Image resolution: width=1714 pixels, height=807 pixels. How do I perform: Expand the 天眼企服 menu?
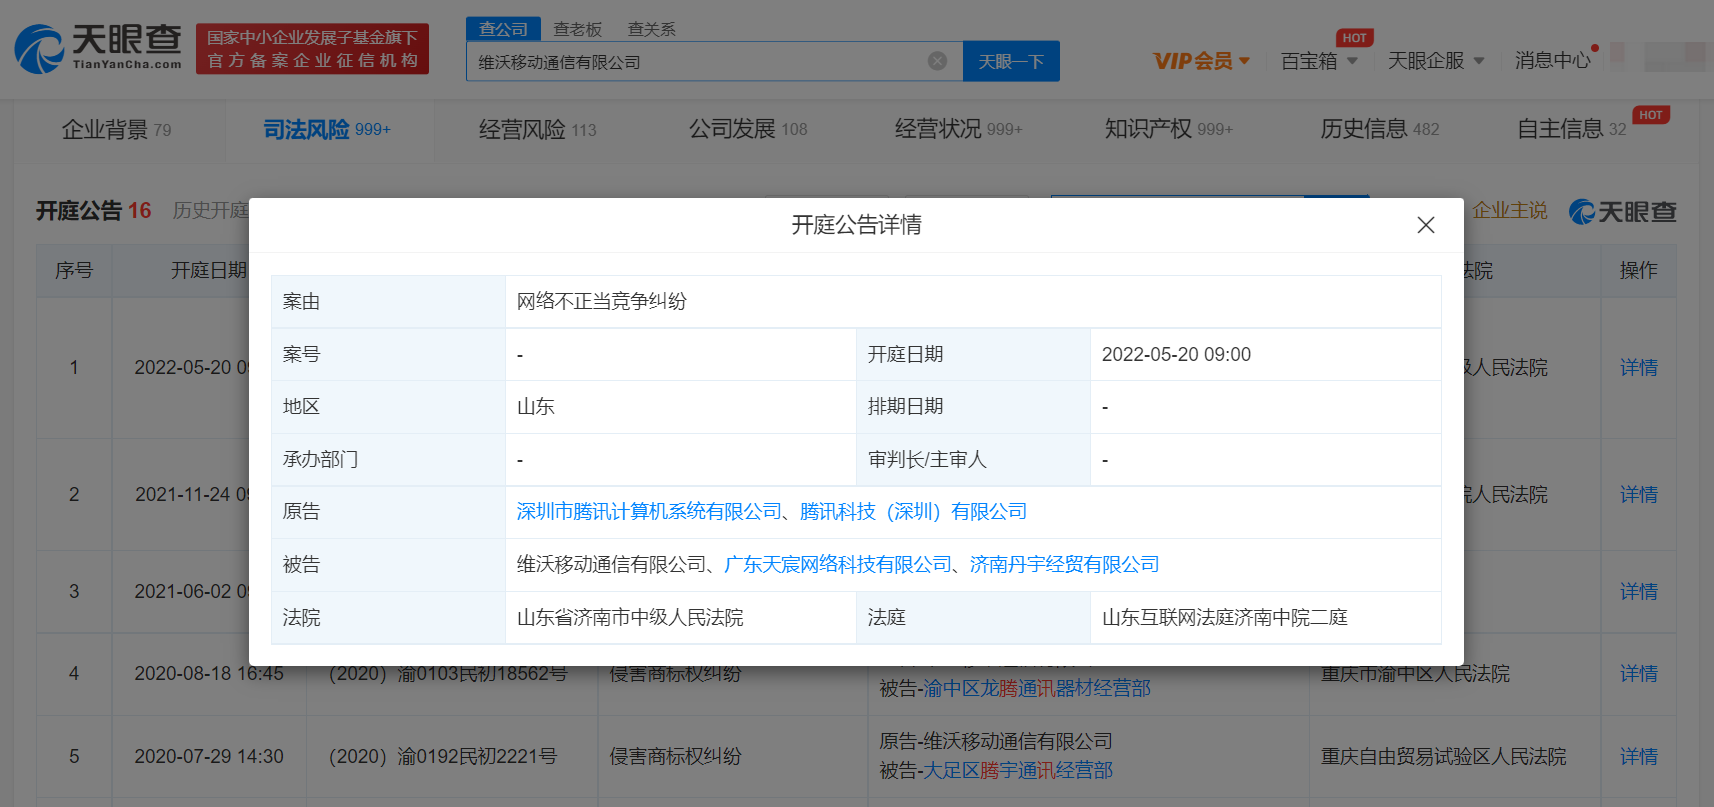tap(1436, 61)
